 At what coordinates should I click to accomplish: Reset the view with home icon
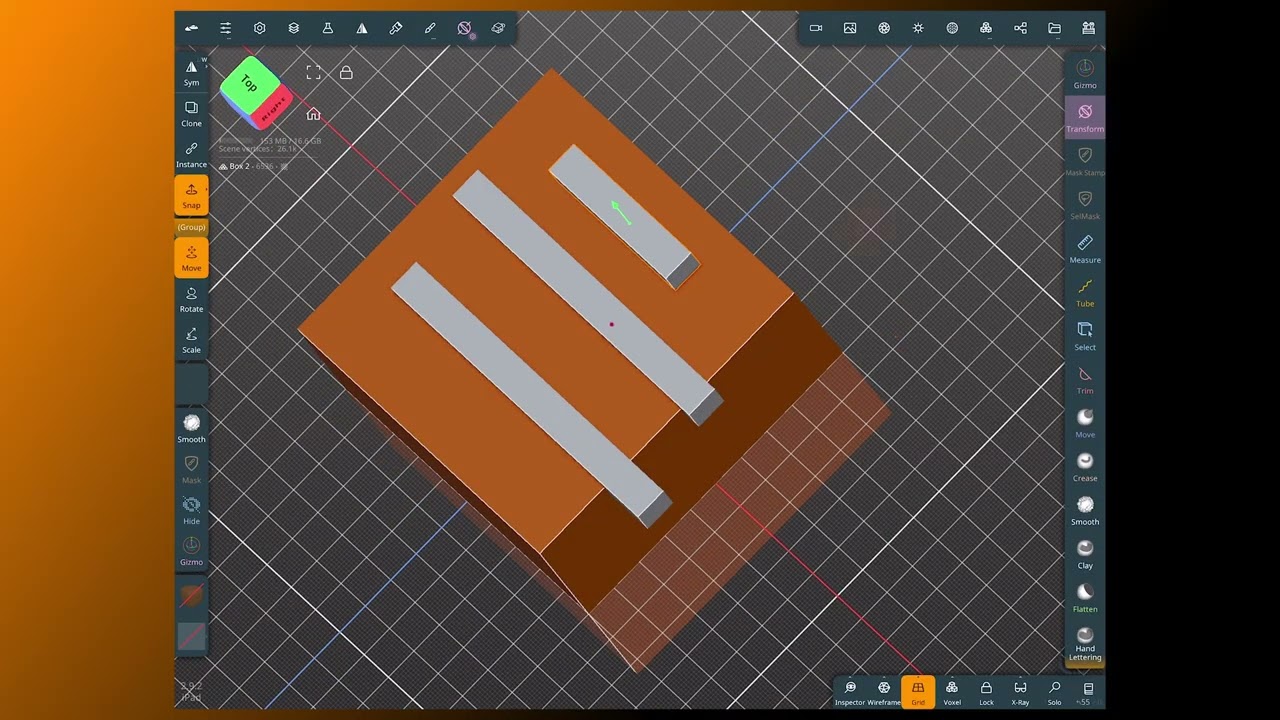pos(313,114)
